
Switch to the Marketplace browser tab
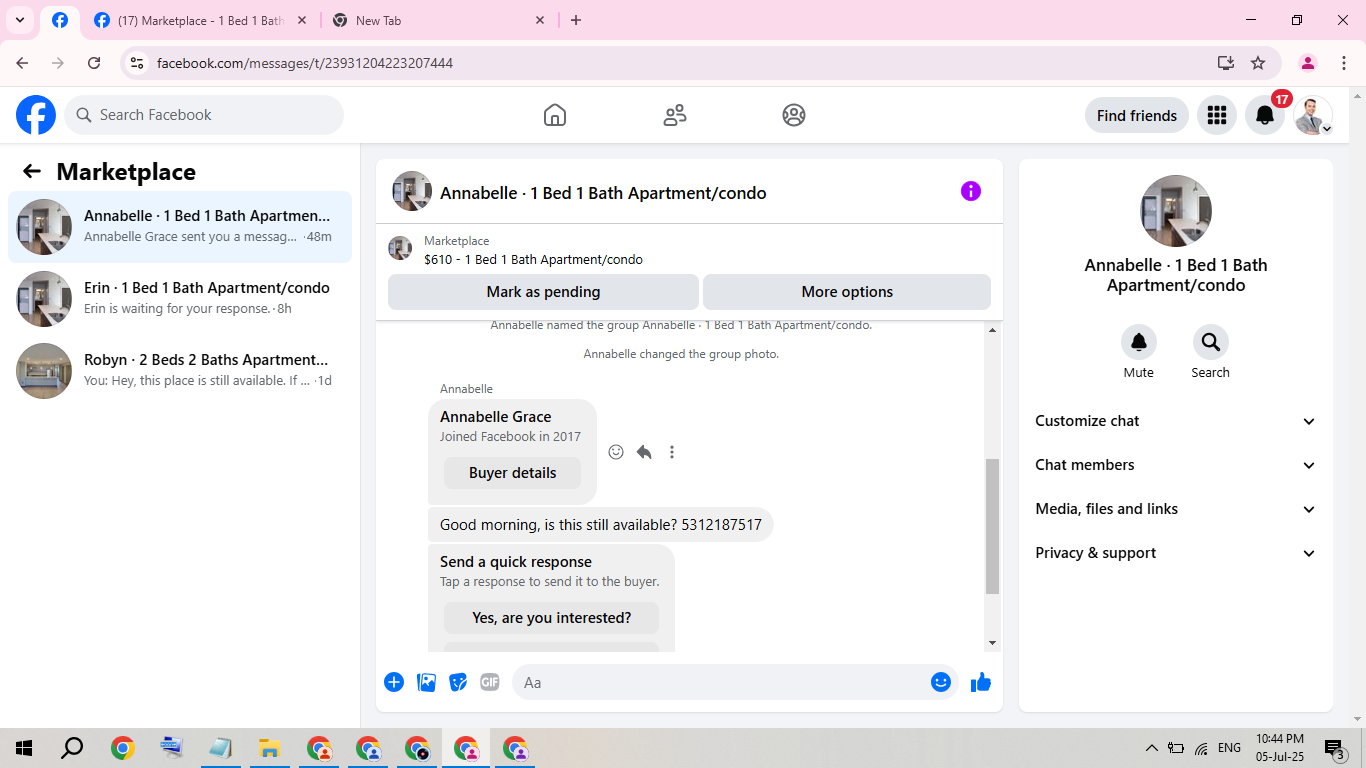coord(201,20)
